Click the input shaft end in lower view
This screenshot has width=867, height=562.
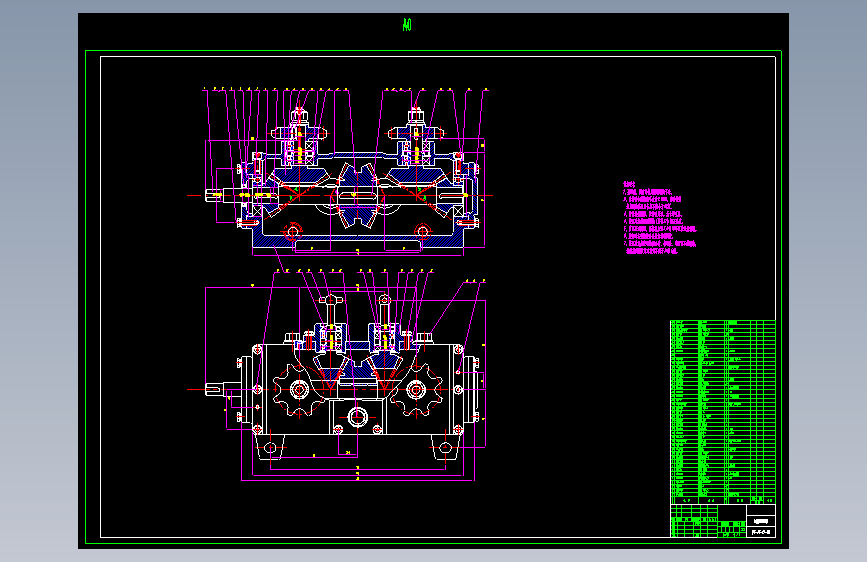coord(214,389)
